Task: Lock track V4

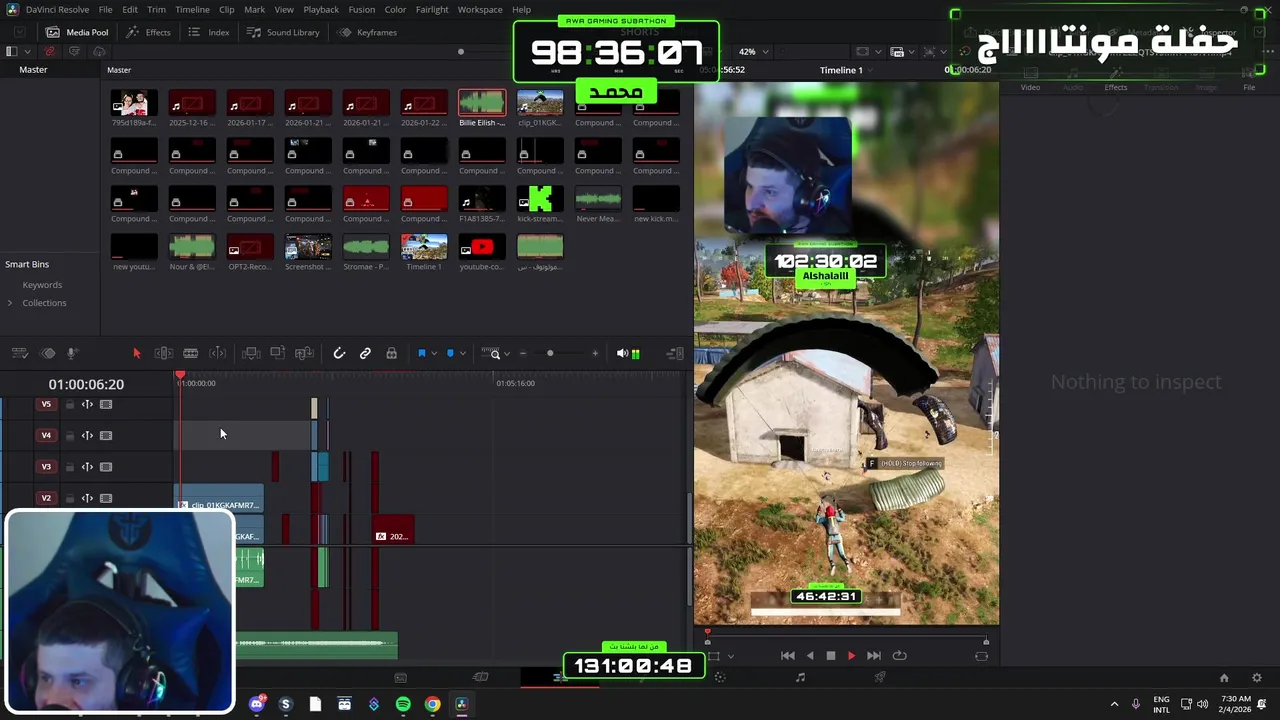Action: click(x=69, y=435)
